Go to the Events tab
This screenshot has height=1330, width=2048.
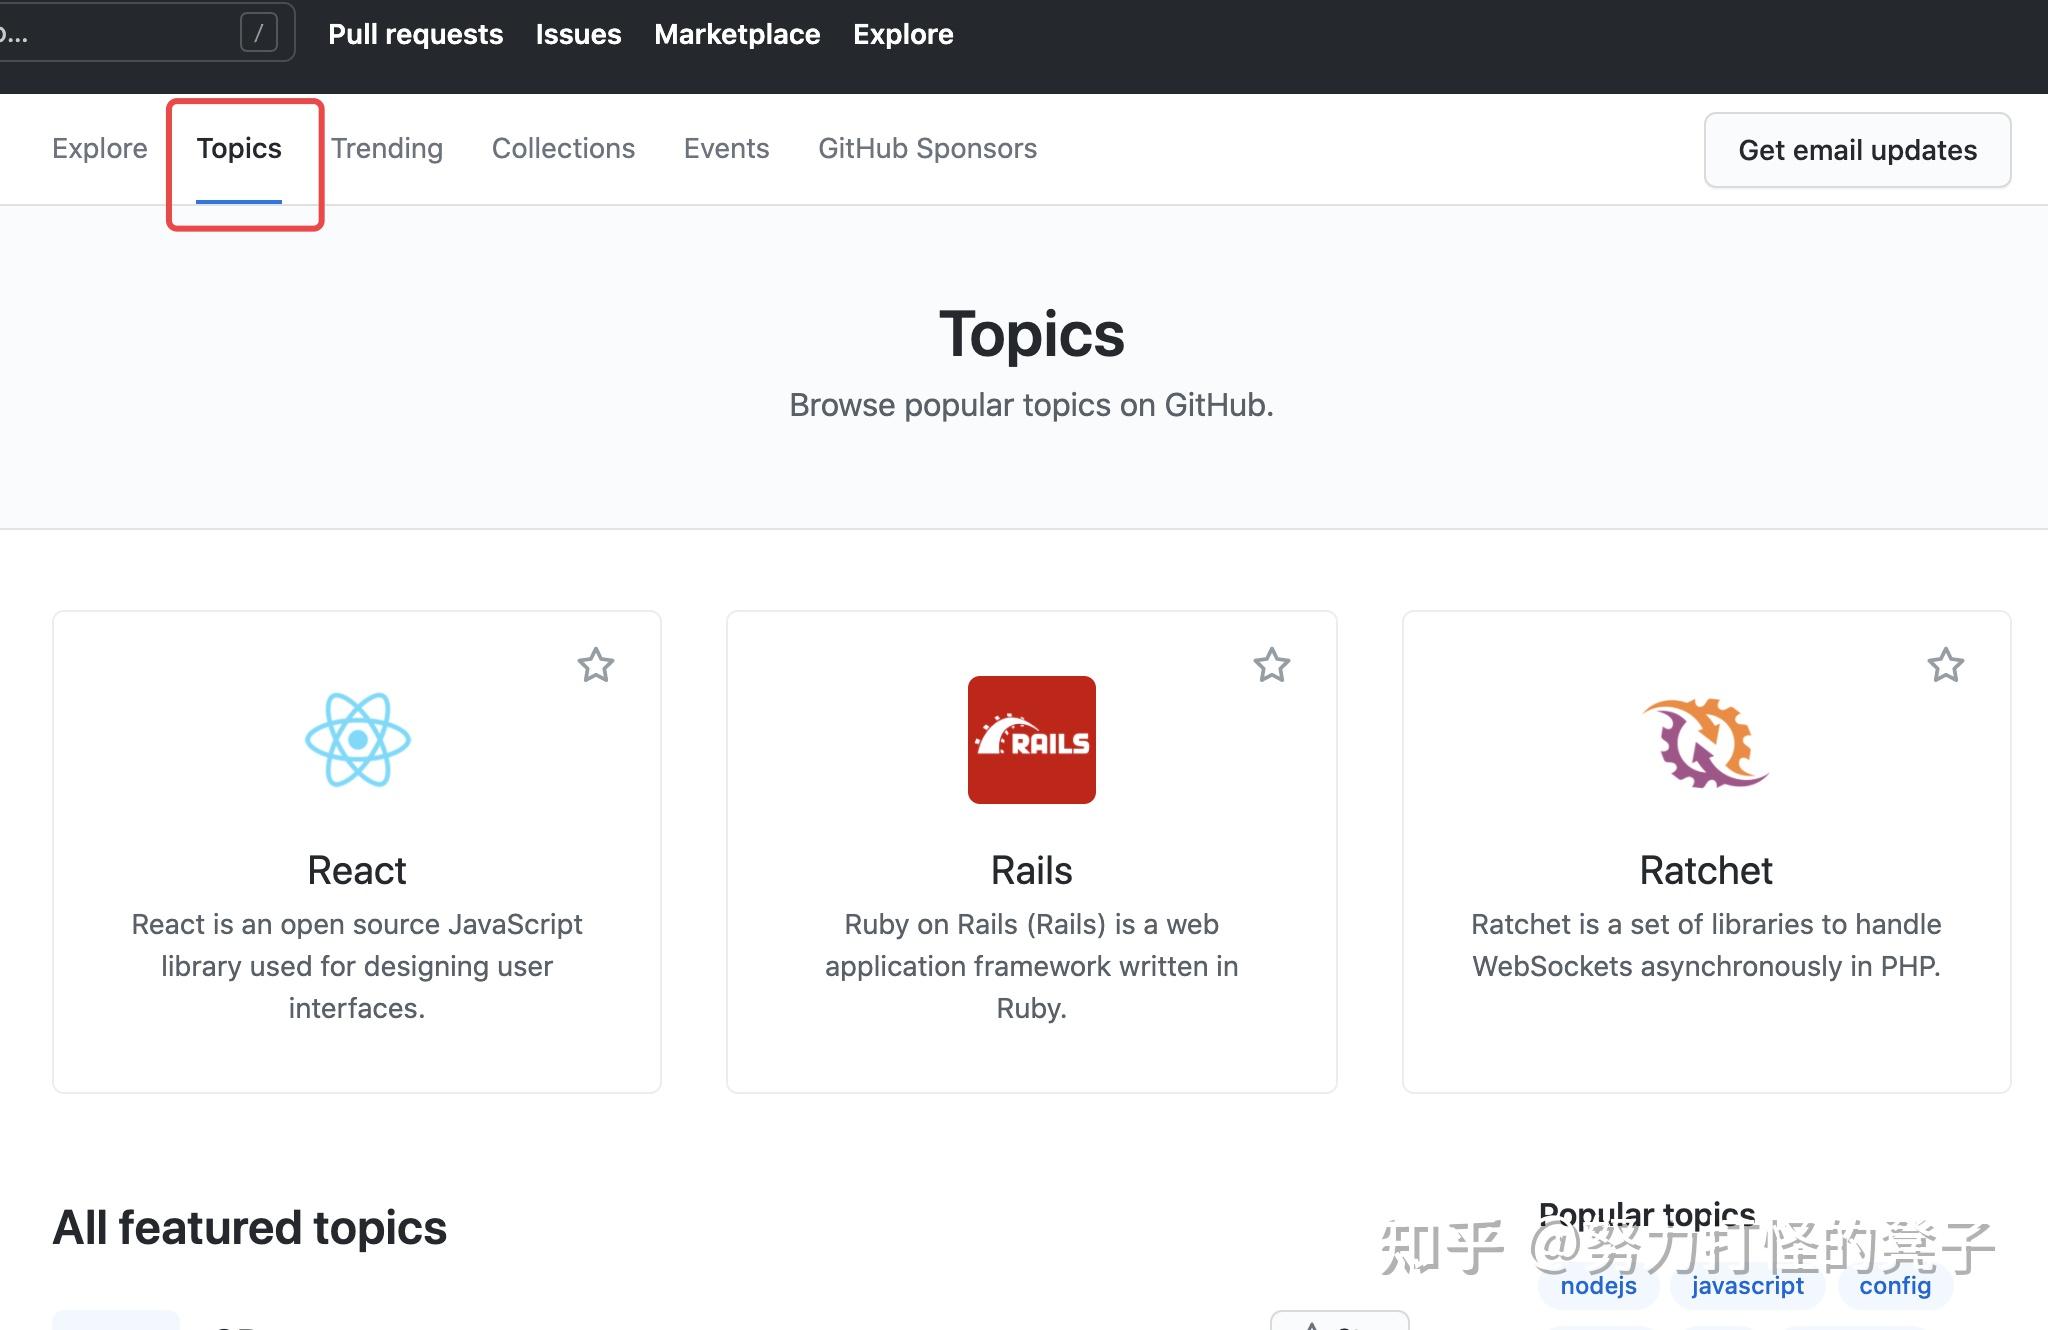pyautogui.click(x=726, y=149)
